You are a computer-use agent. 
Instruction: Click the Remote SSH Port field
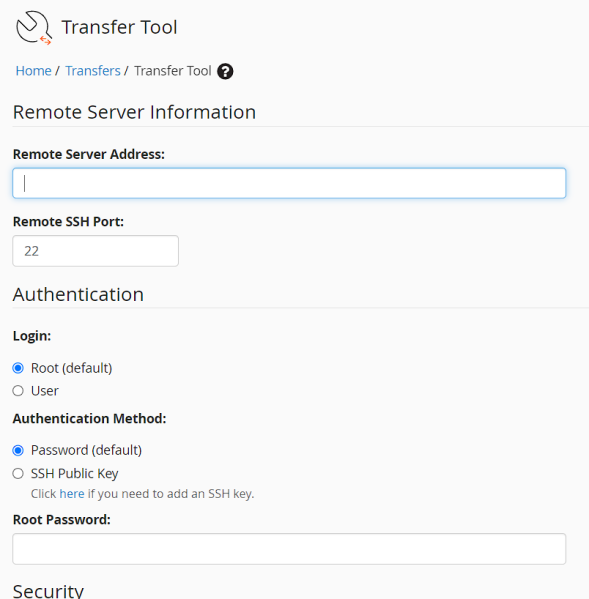tap(95, 251)
